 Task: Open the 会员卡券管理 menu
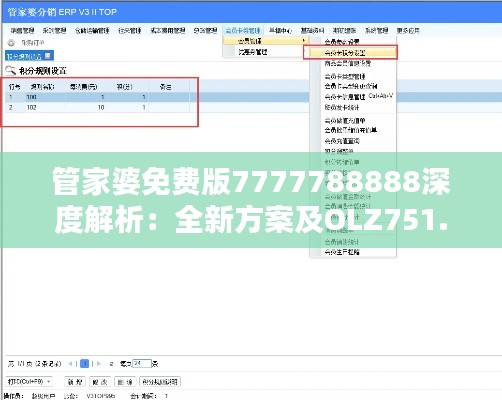tap(243, 31)
